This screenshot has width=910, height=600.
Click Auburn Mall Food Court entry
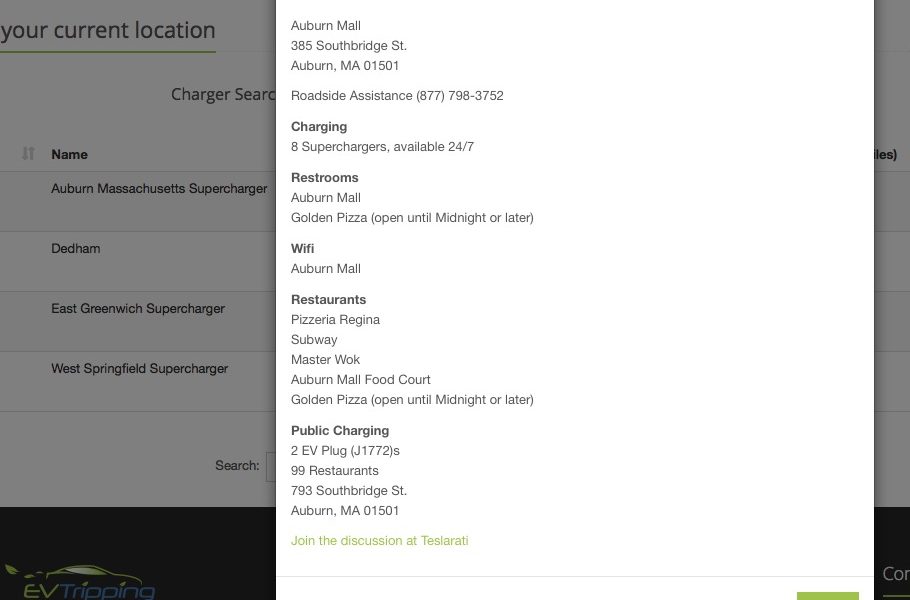(360, 379)
